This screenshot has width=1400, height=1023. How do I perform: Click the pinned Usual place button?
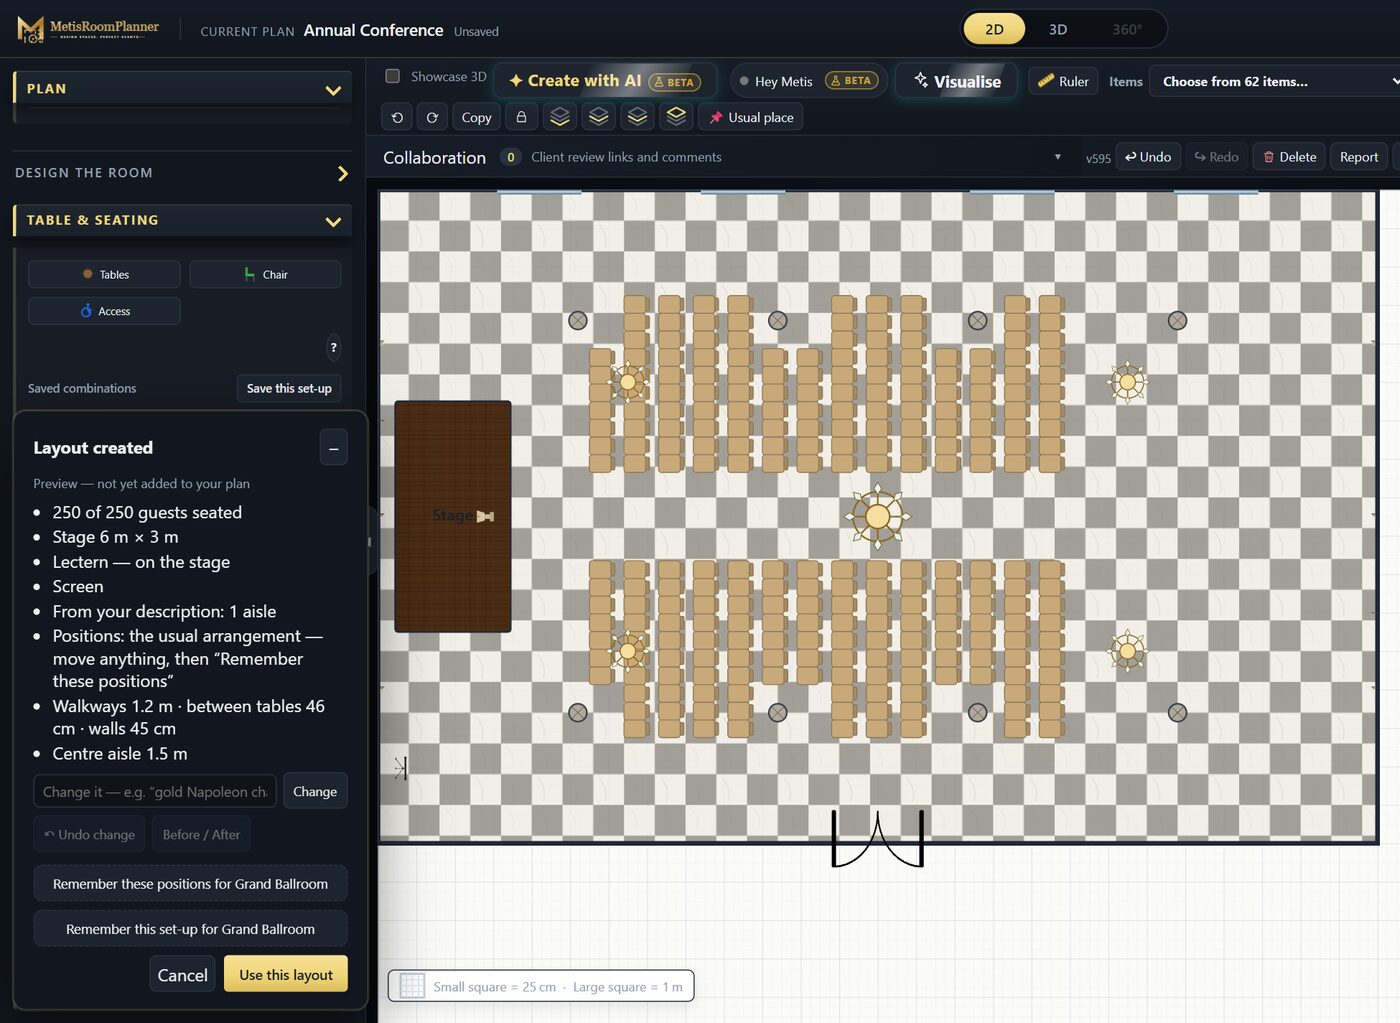point(751,117)
